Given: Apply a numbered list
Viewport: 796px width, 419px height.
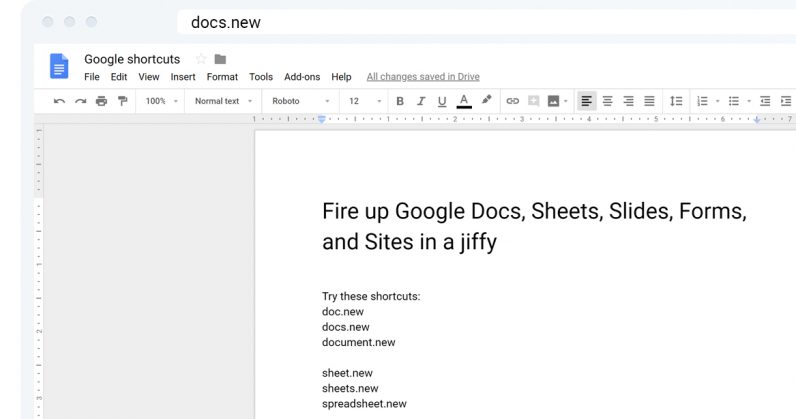Looking at the screenshot, I should tap(703, 101).
